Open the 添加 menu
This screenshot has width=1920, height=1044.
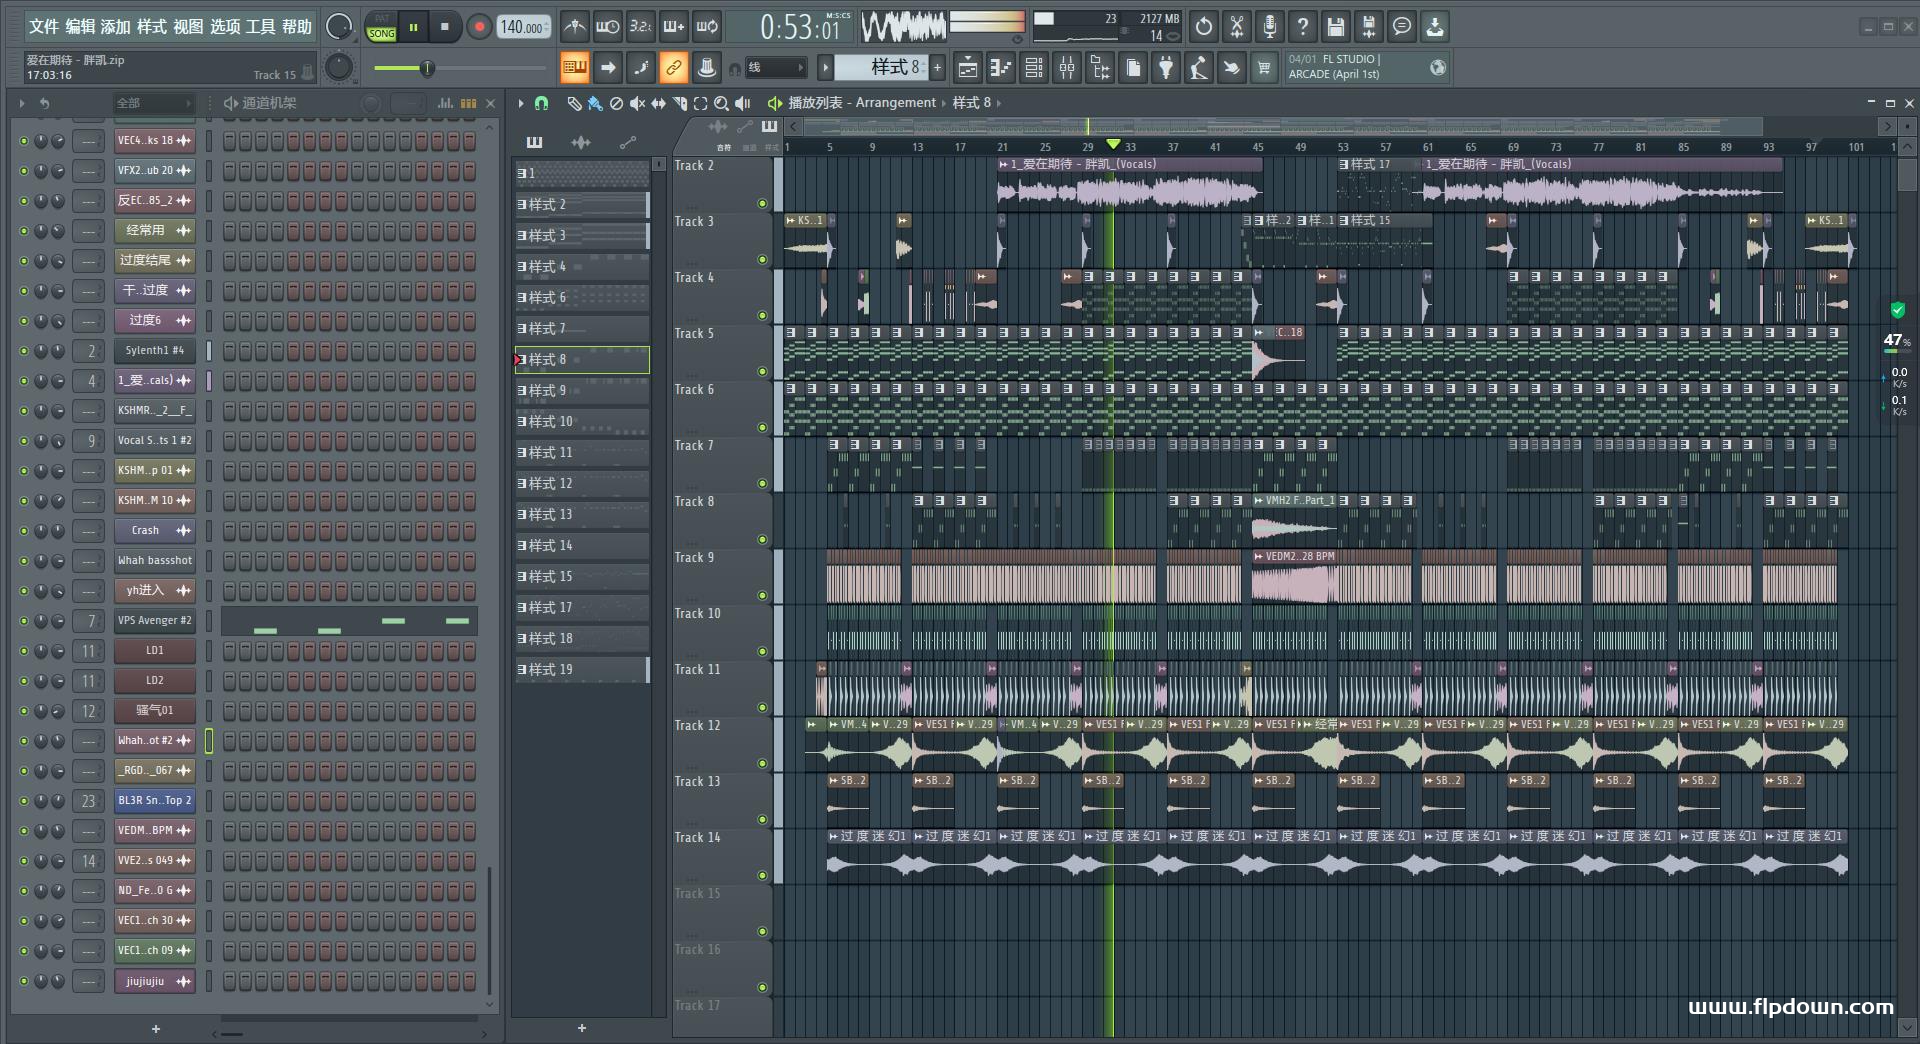116,27
